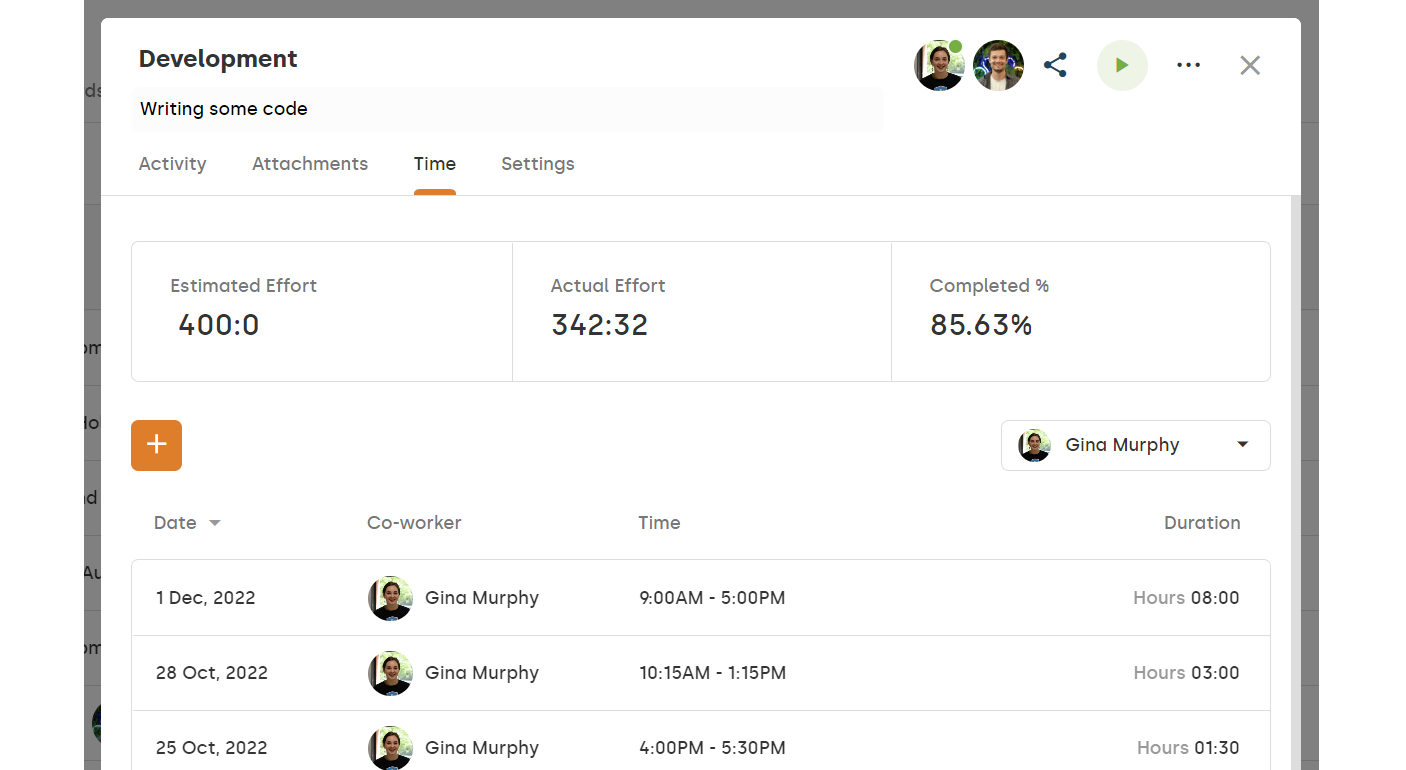The height and width of the screenshot is (770, 1406).
Task: Click Gina Murphy's avatar in the 28 Oct row
Action: click(x=390, y=673)
